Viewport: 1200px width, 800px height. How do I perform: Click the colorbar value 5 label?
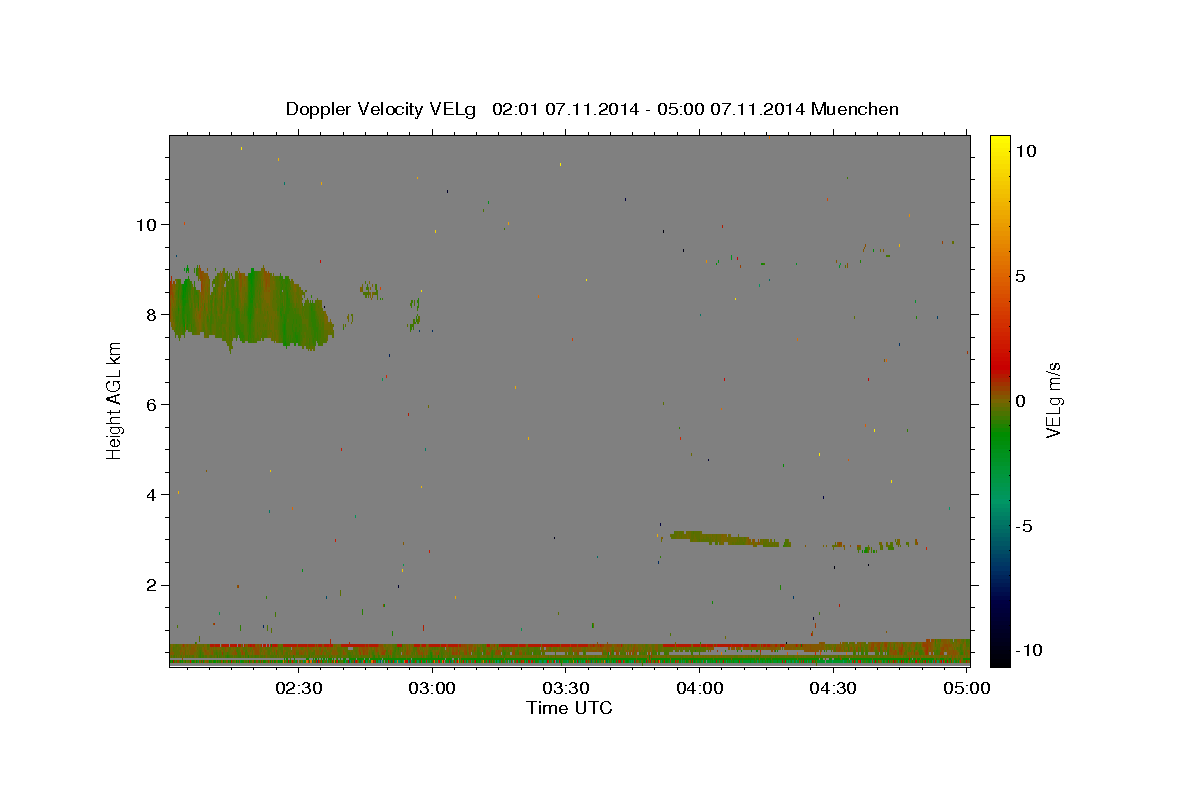[x=1021, y=276]
